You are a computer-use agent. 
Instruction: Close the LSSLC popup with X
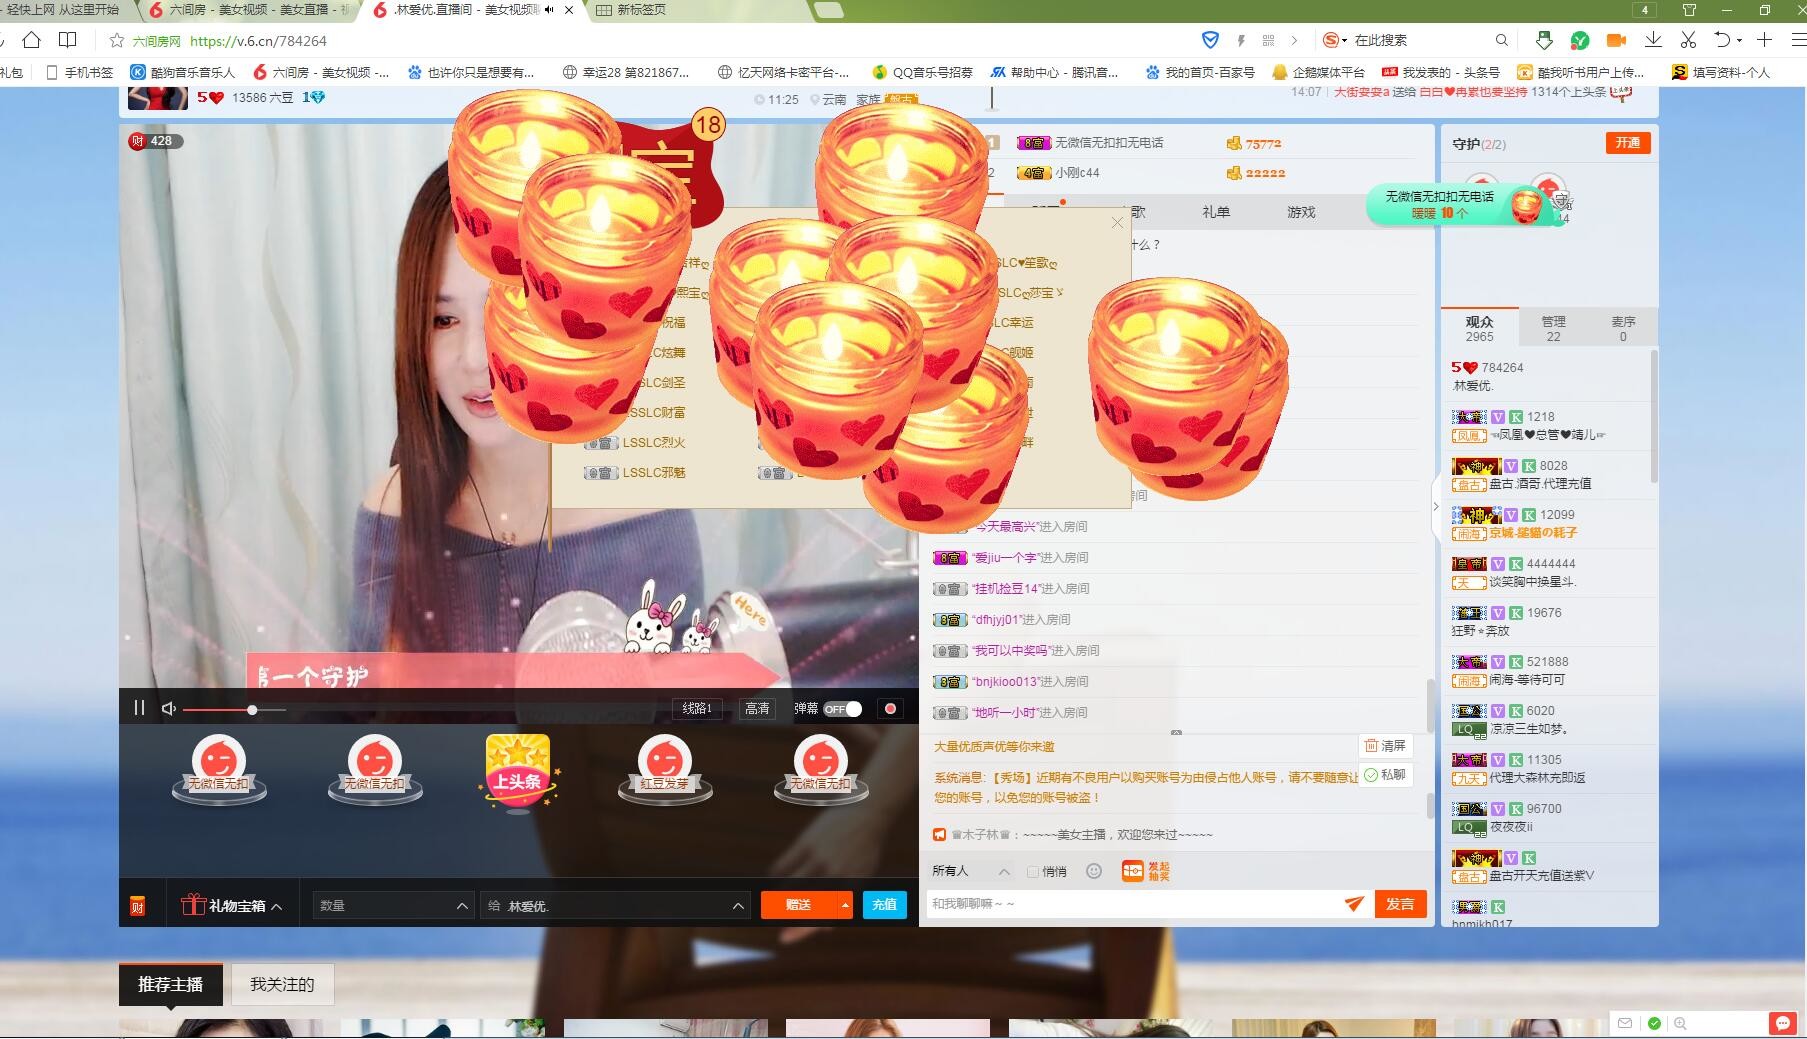click(x=1117, y=222)
